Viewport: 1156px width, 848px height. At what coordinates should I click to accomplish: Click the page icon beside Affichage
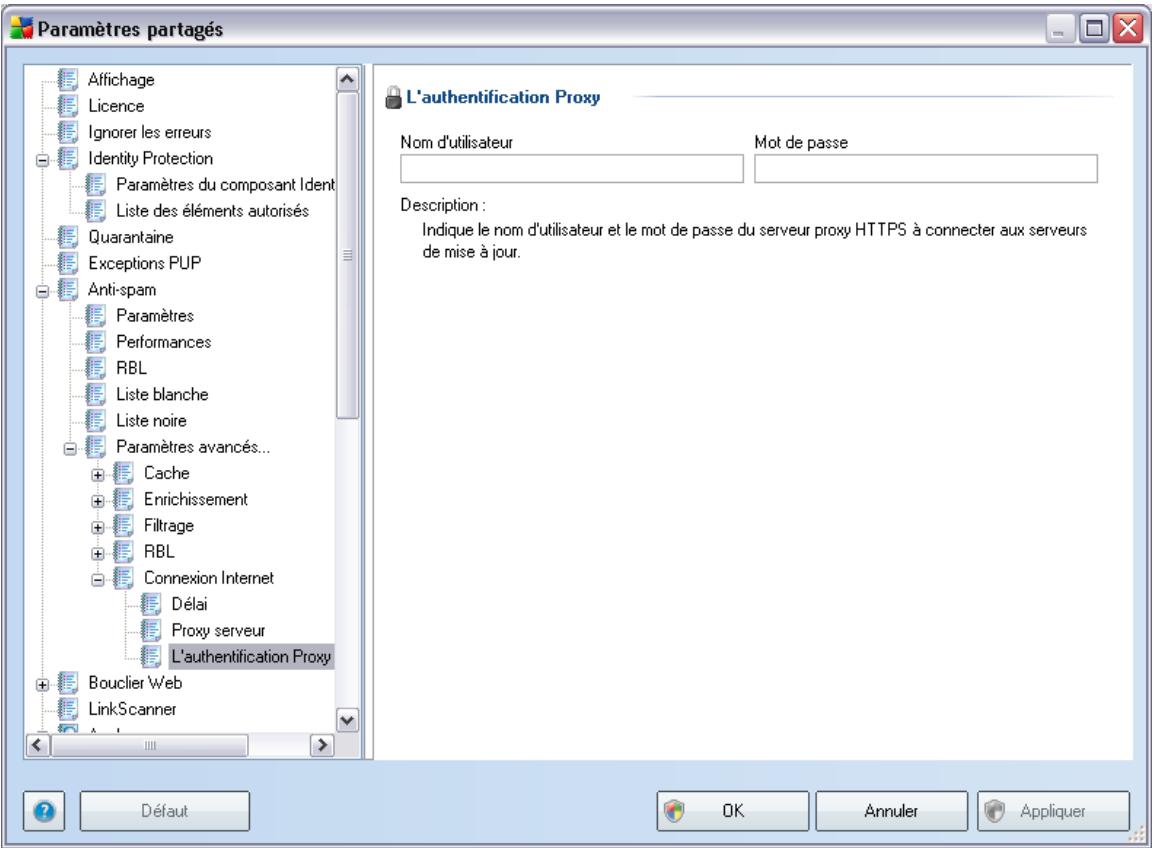point(67,80)
